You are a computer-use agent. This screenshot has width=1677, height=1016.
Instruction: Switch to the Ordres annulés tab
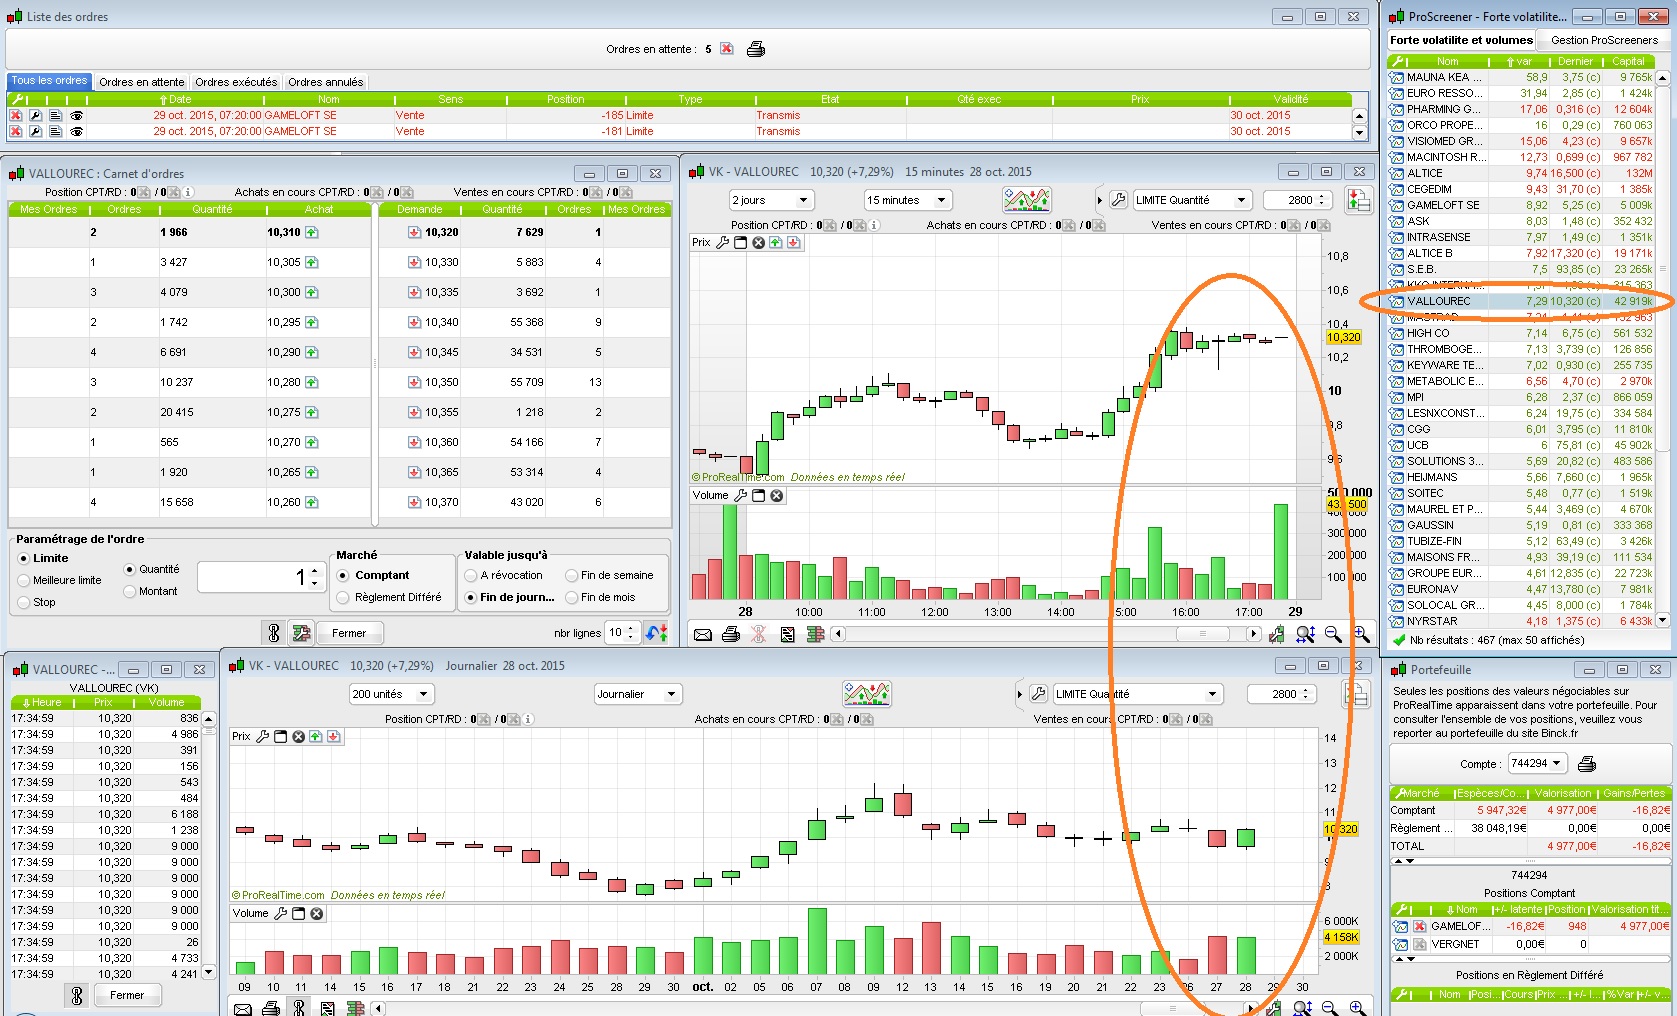point(326,82)
